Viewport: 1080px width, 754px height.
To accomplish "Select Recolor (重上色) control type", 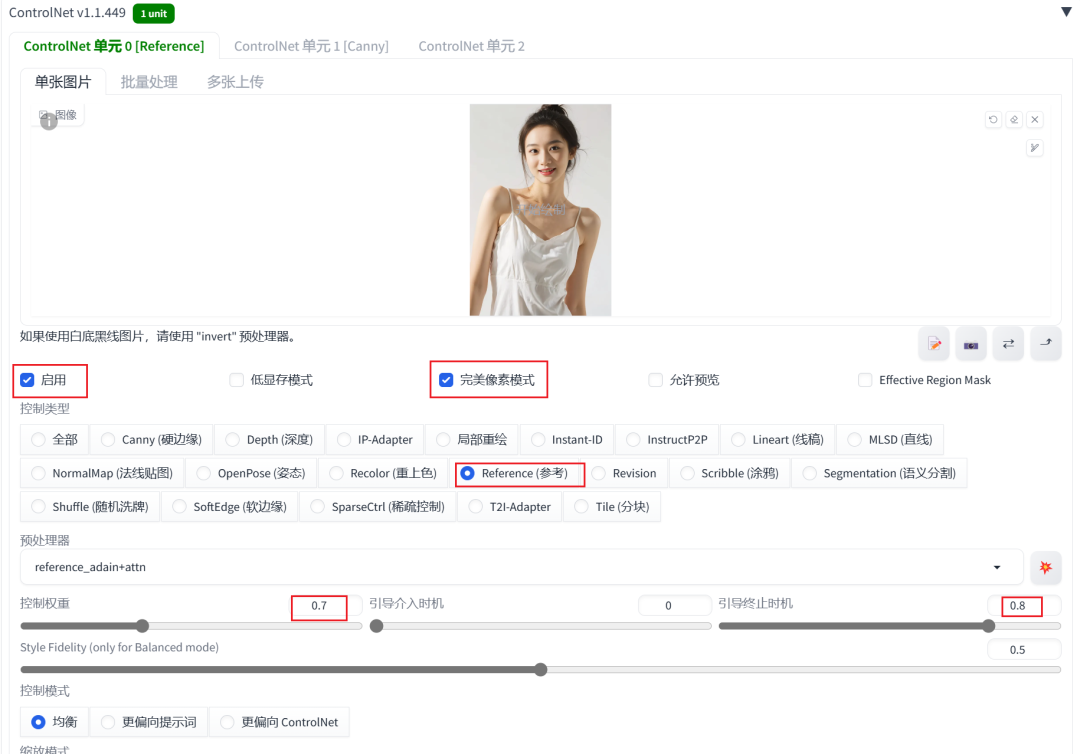I will [x=384, y=473].
